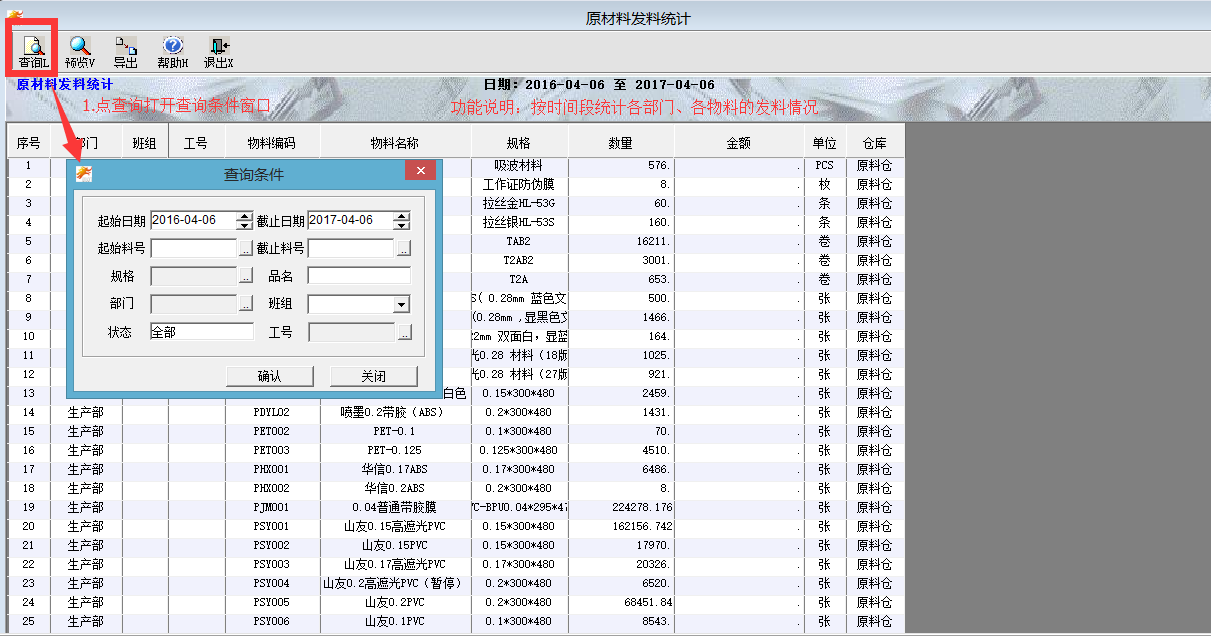Select the PSY004 material code cell

(271, 583)
